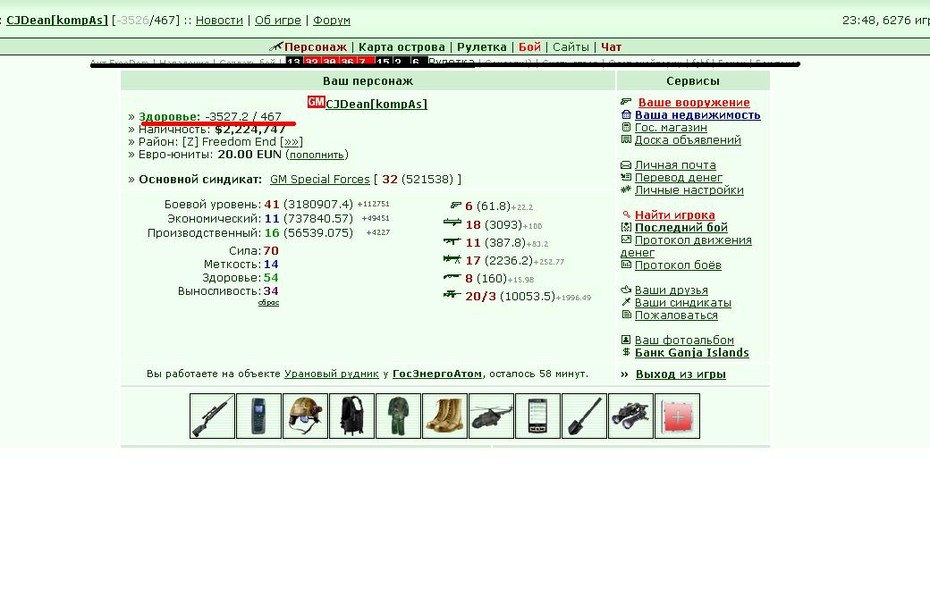Click the CJDean[kompAs] header username link
Screen dimensions: 930x597
pos(57,20)
